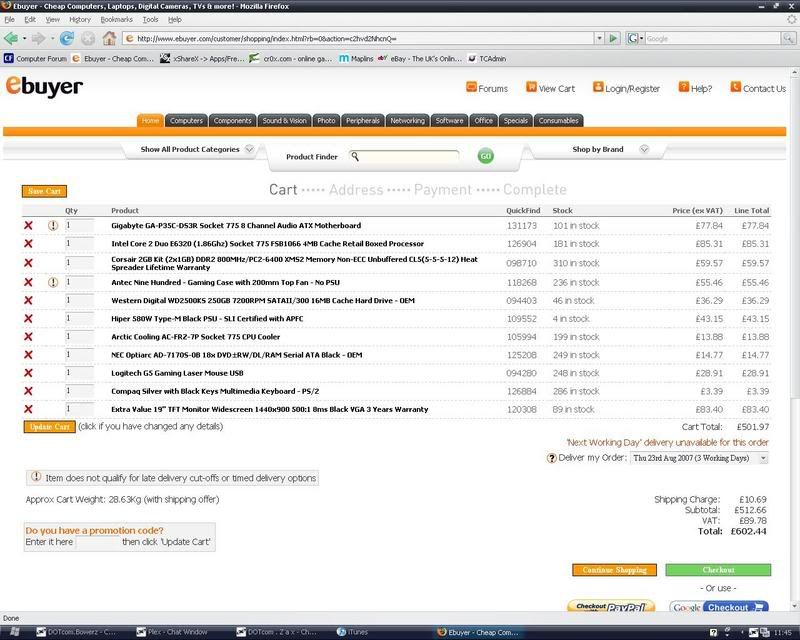This screenshot has height=640, width=800.
Task: Select the Networking navigation tab
Action: point(408,120)
